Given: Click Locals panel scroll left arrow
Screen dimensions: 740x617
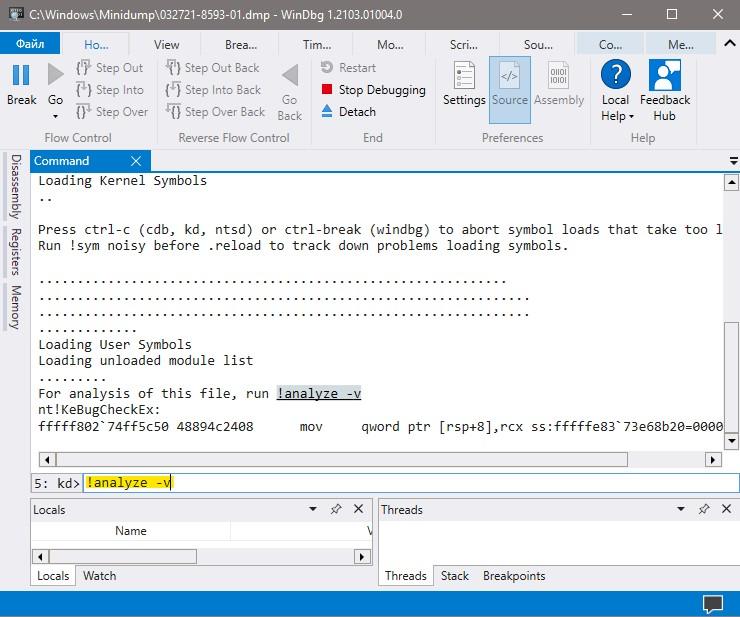Looking at the screenshot, I should point(40,557).
